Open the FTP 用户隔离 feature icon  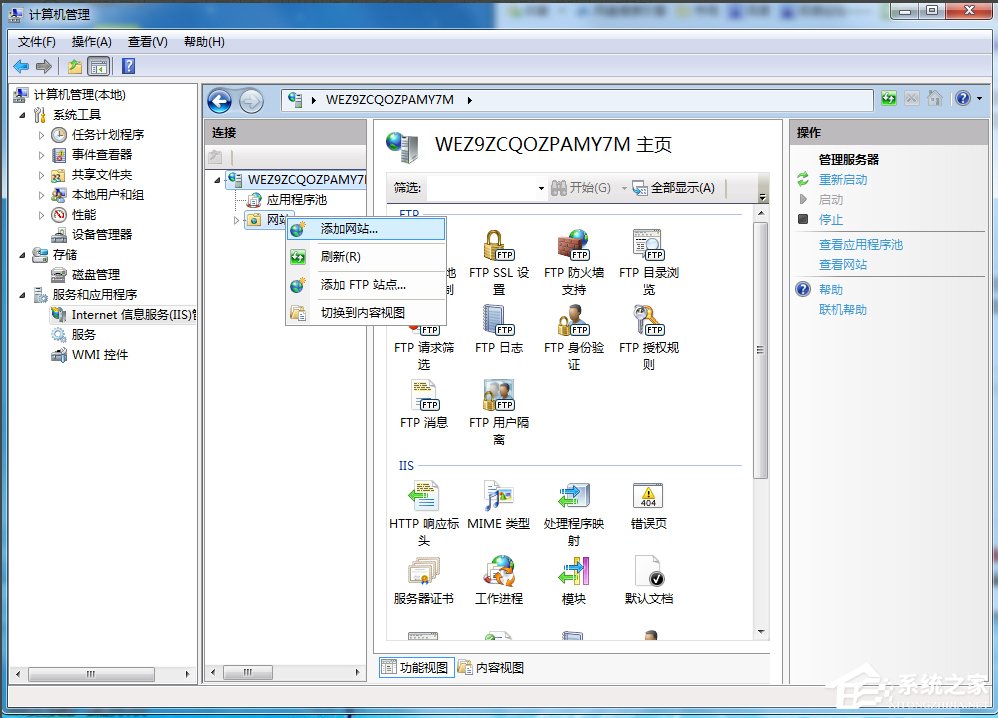coord(498,398)
